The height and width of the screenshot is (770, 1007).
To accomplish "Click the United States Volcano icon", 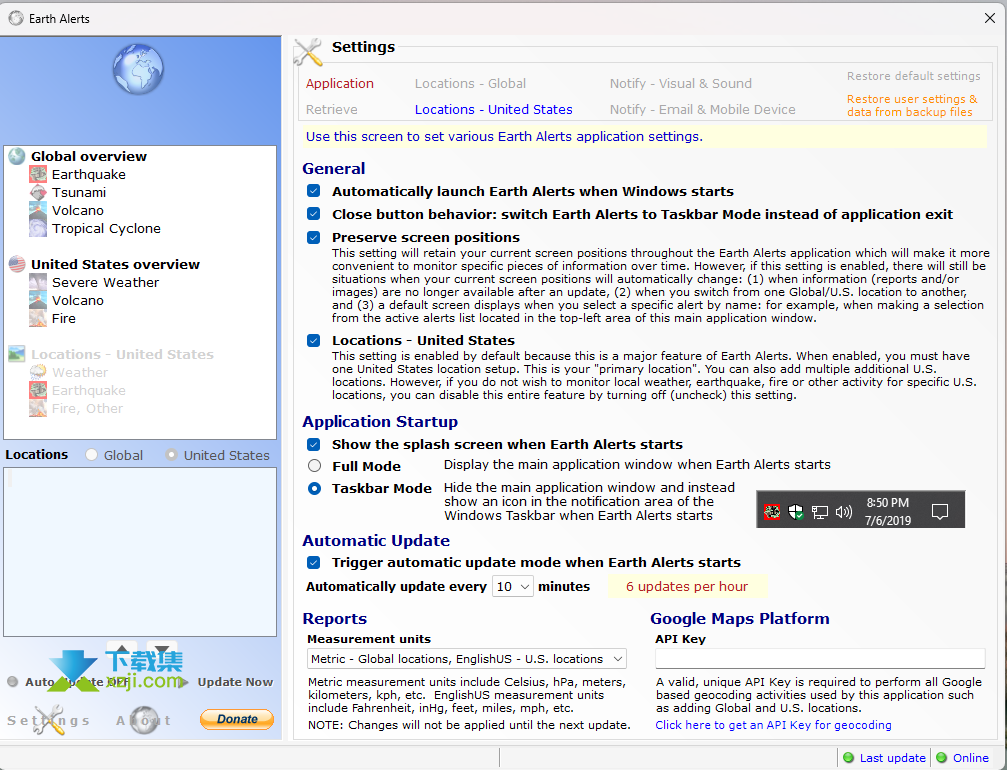I will (38, 300).
